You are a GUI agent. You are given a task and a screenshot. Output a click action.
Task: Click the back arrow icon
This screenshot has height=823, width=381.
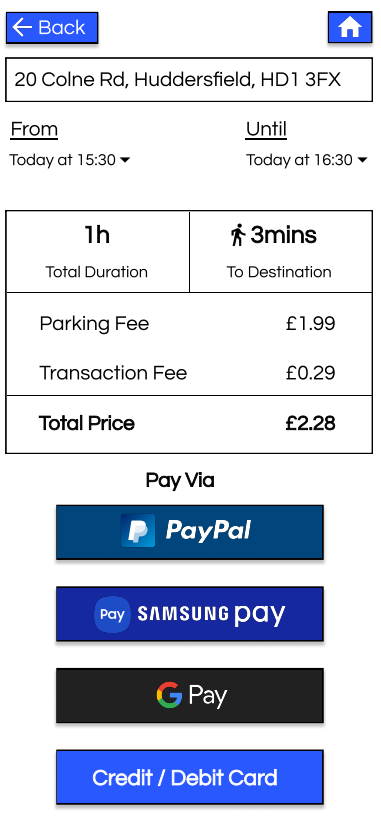pyautogui.click(x=22, y=27)
